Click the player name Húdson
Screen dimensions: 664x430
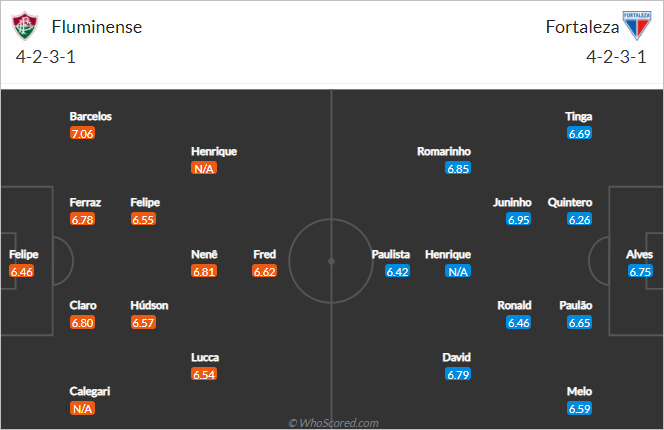[149, 305]
